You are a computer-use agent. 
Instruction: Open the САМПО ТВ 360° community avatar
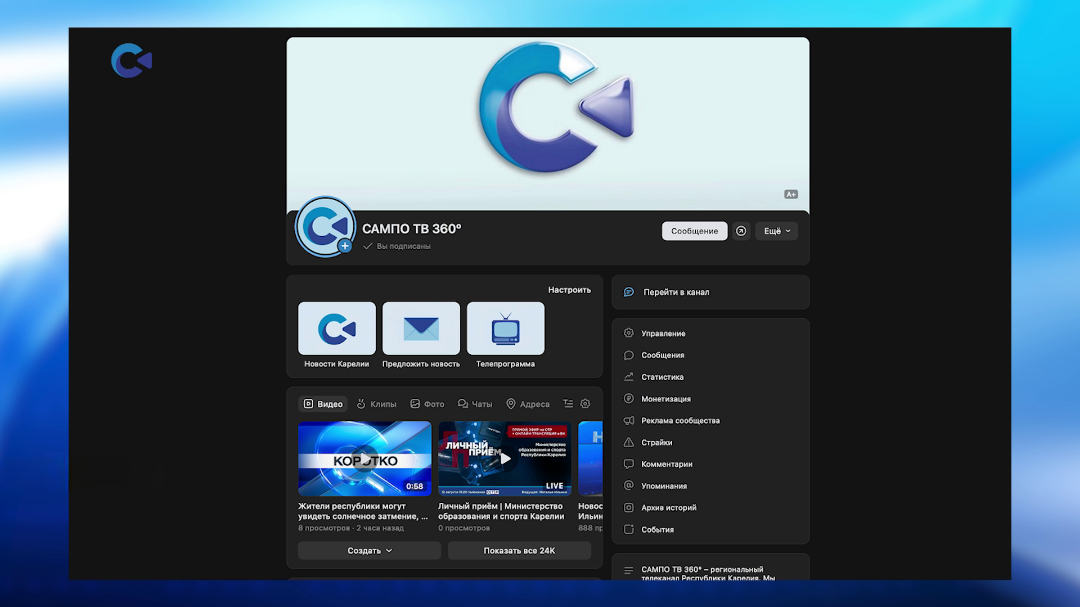[325, 227]
